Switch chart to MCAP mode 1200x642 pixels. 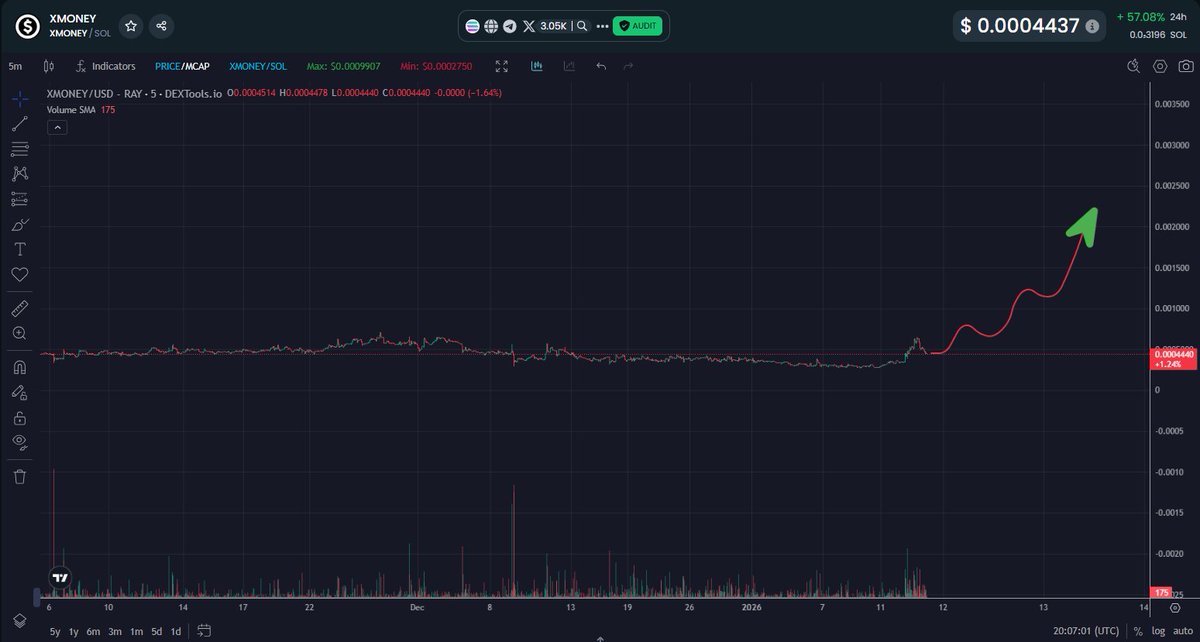196,66
